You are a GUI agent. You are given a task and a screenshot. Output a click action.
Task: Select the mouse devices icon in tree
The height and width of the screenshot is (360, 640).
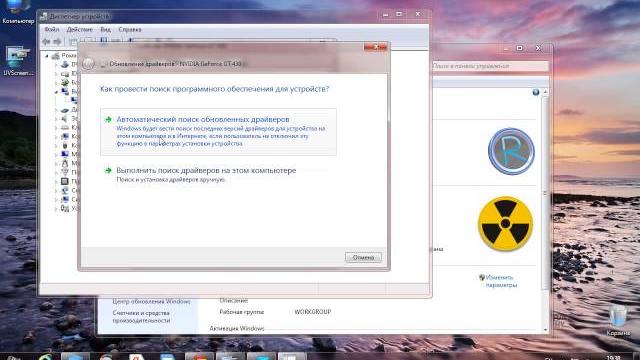(x=65, y=163)
